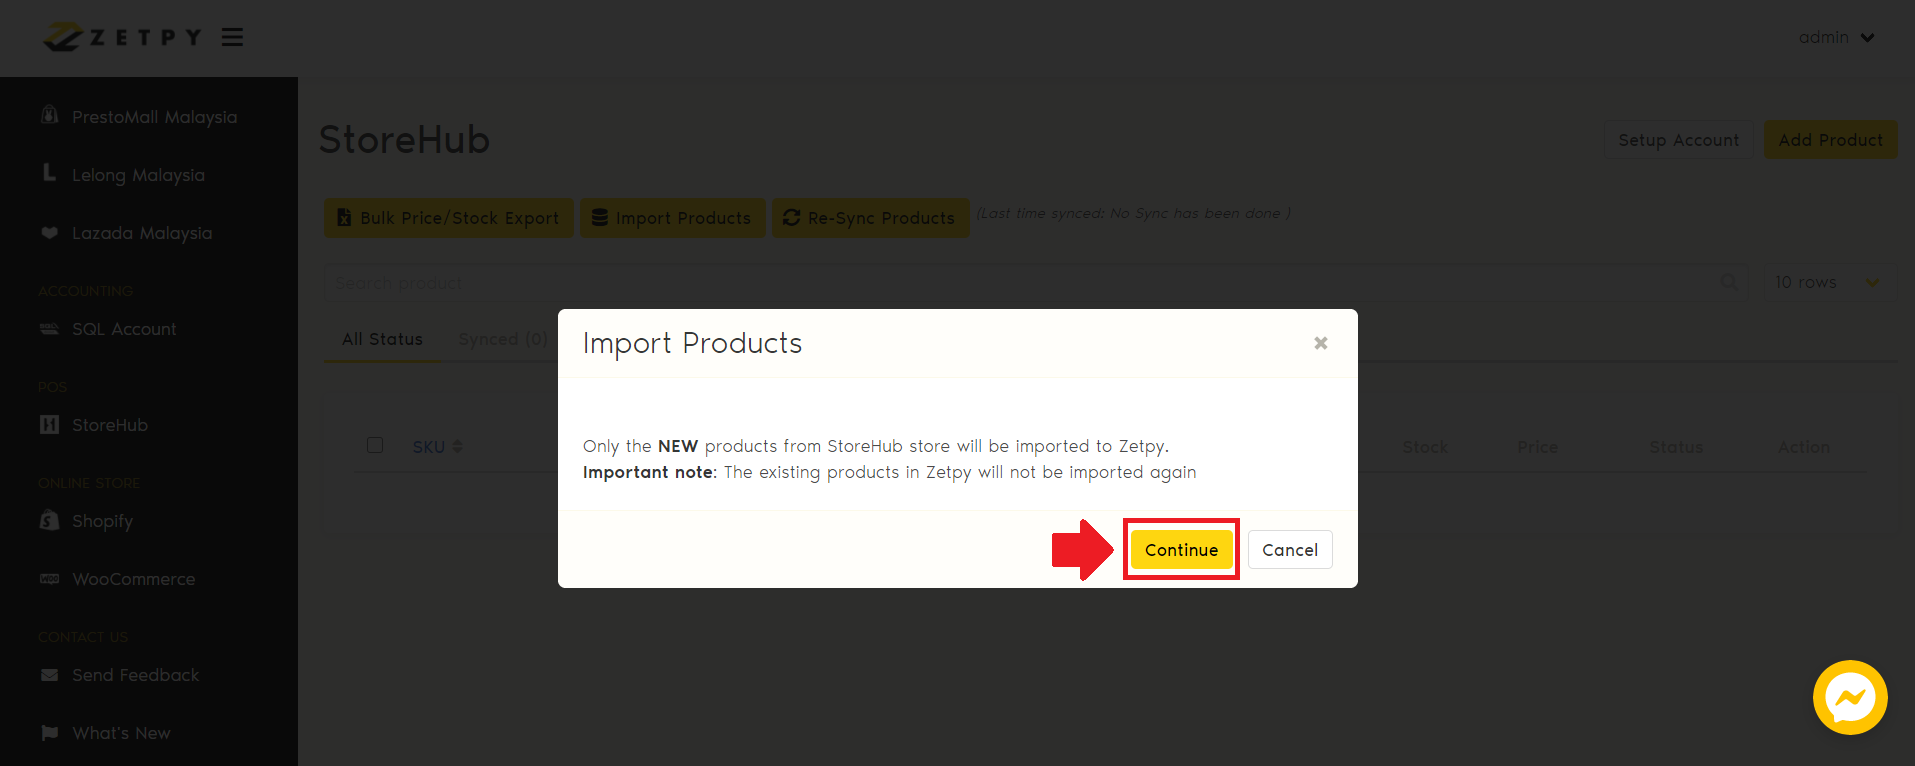Image resolution: width=1915 pixels, height=766 pixels.
Task: Click the Send Feedback envelope icon
Action: pos(49,675)
